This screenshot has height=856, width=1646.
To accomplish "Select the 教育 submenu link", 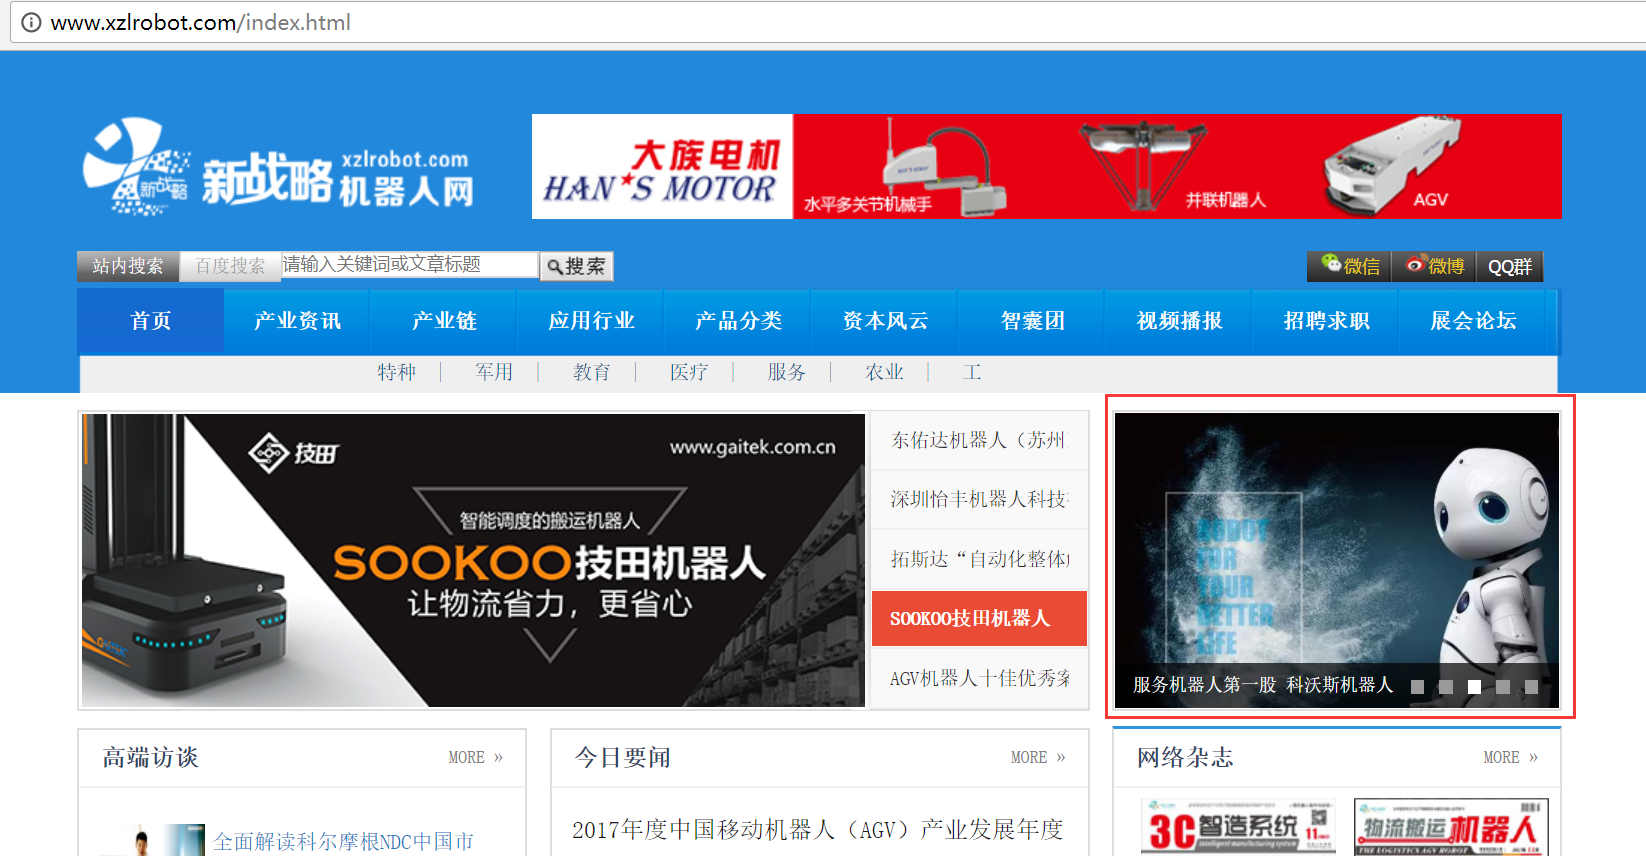I will 592,372.
